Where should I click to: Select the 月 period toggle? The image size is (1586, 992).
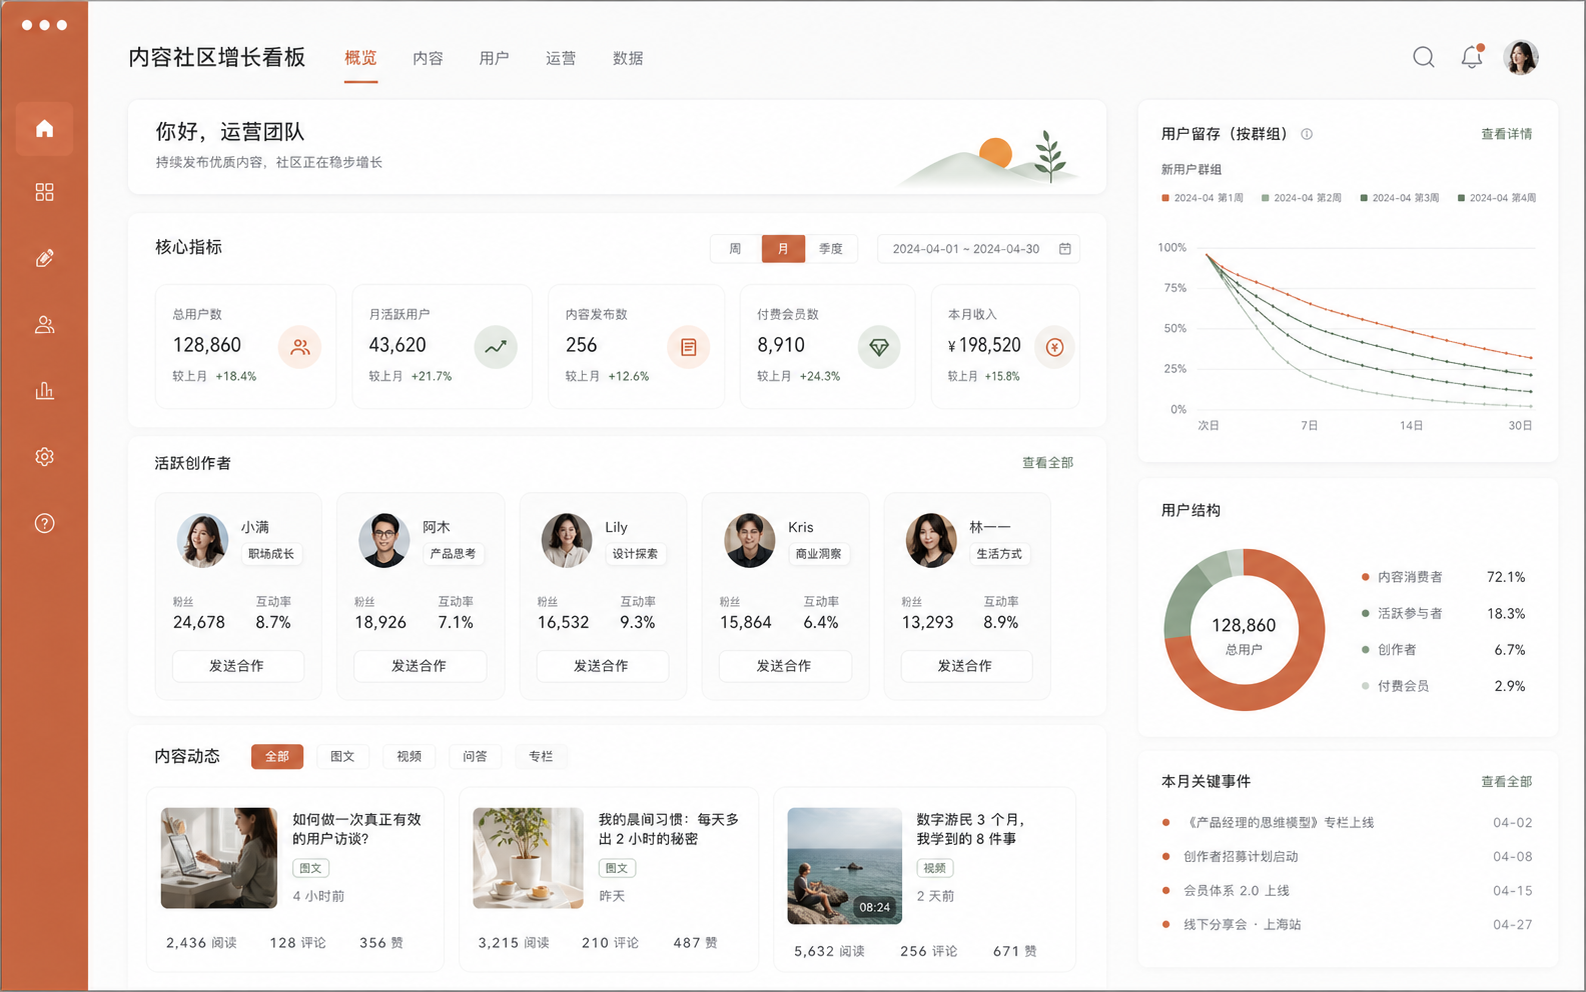point(783,249)
